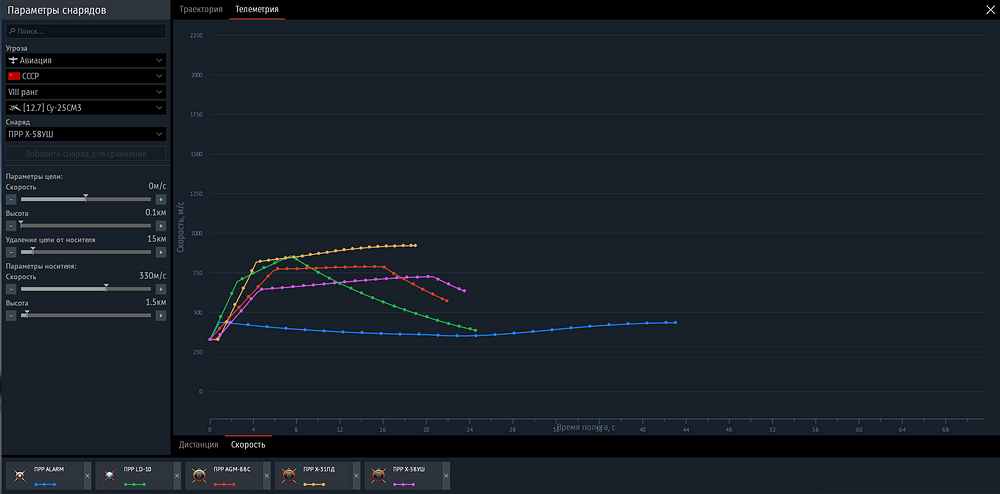Click the Параметры носителя section label
This screenshot has height=494, width=1000.
pyautogui.click(x=41, y=266)
